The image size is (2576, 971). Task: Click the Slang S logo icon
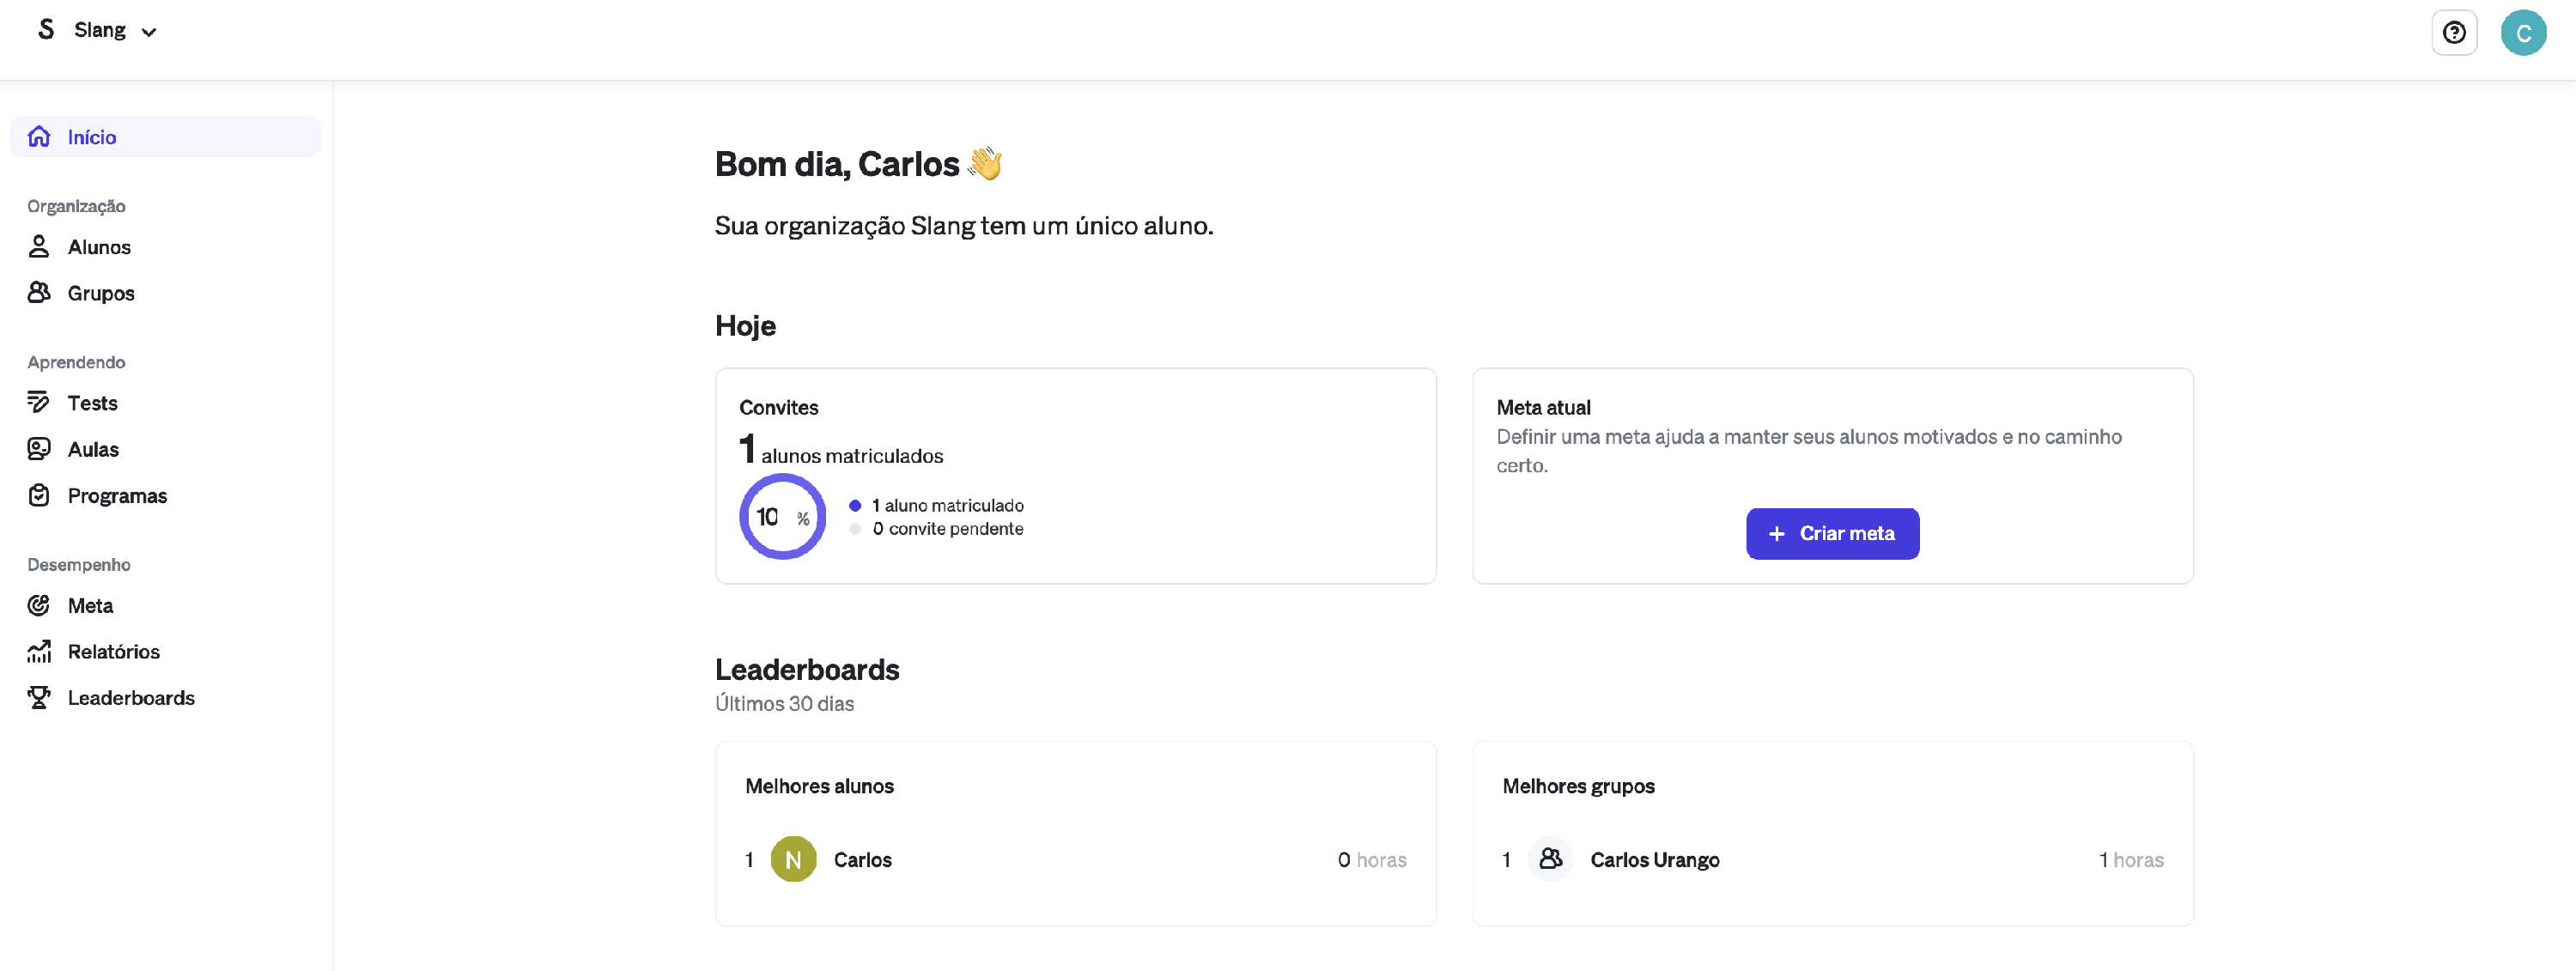[46, 30]
